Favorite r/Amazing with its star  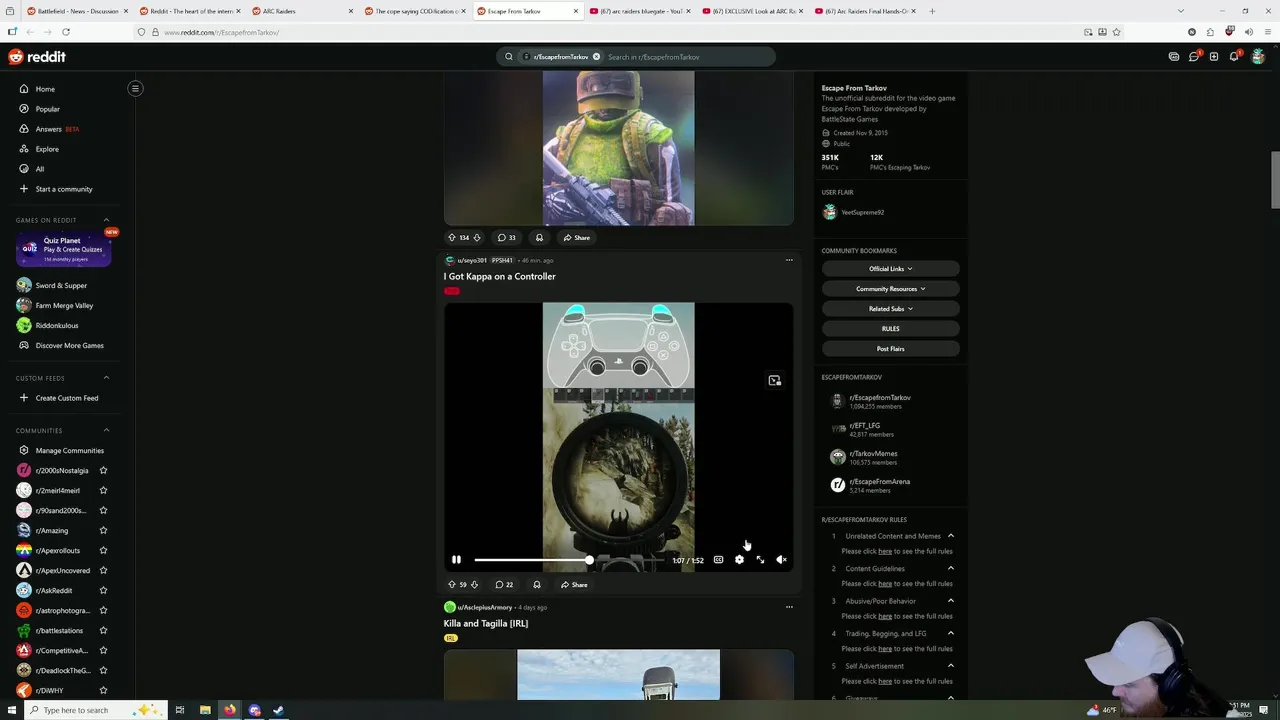[103, 530]
